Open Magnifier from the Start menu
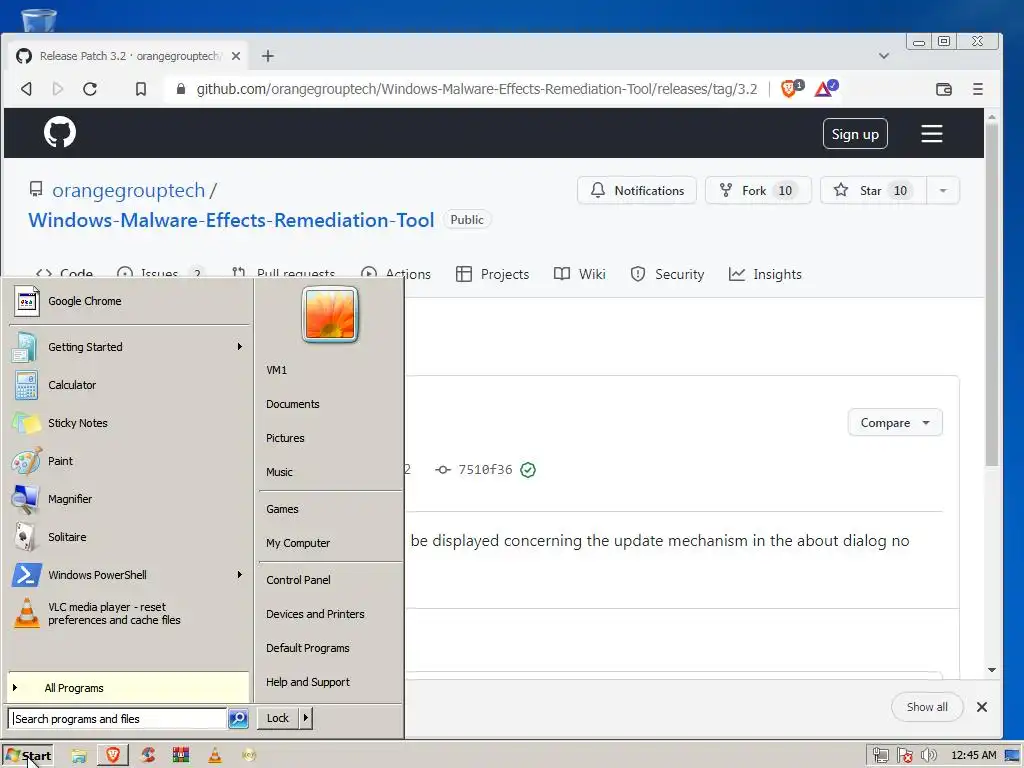Screen dimensions: 1024x768 pyautogui.click(x=129, y=499)
